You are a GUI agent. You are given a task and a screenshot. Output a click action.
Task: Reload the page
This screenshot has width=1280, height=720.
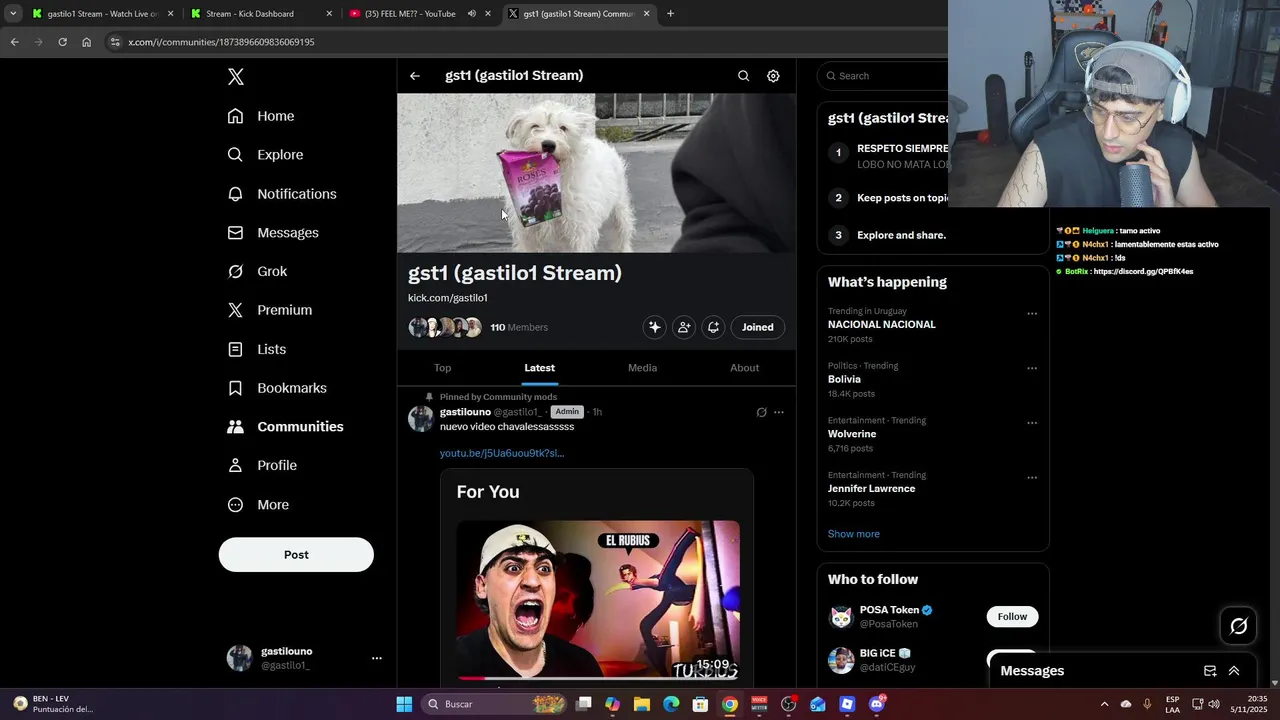62,42
